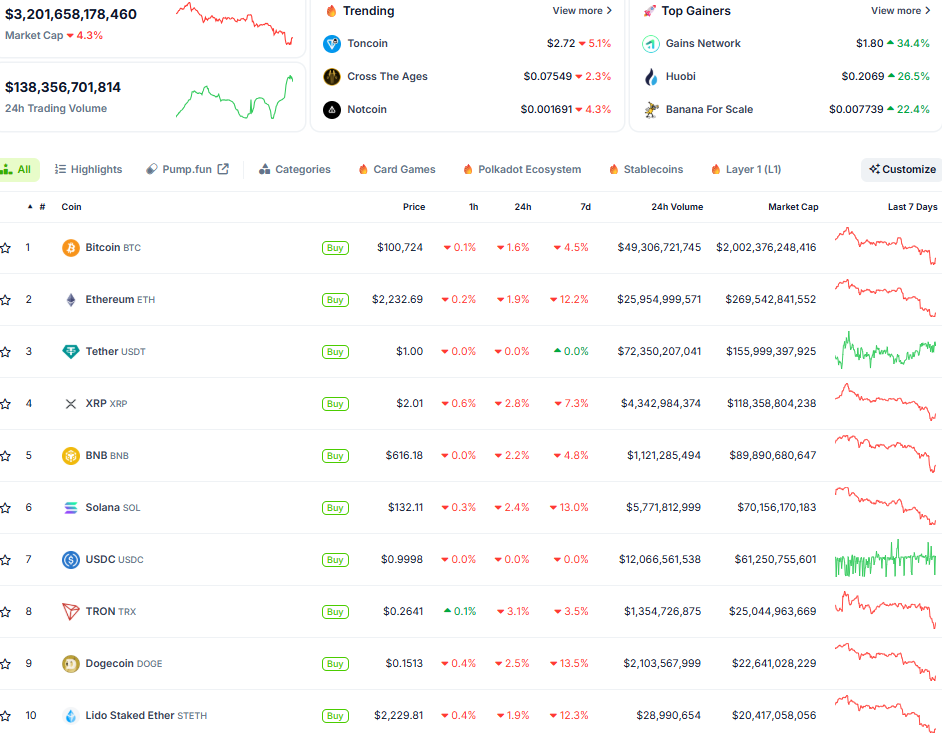Expand Top Gainers with View more
The height and width of the screenshot is (736, 942).
pos(898,10)
